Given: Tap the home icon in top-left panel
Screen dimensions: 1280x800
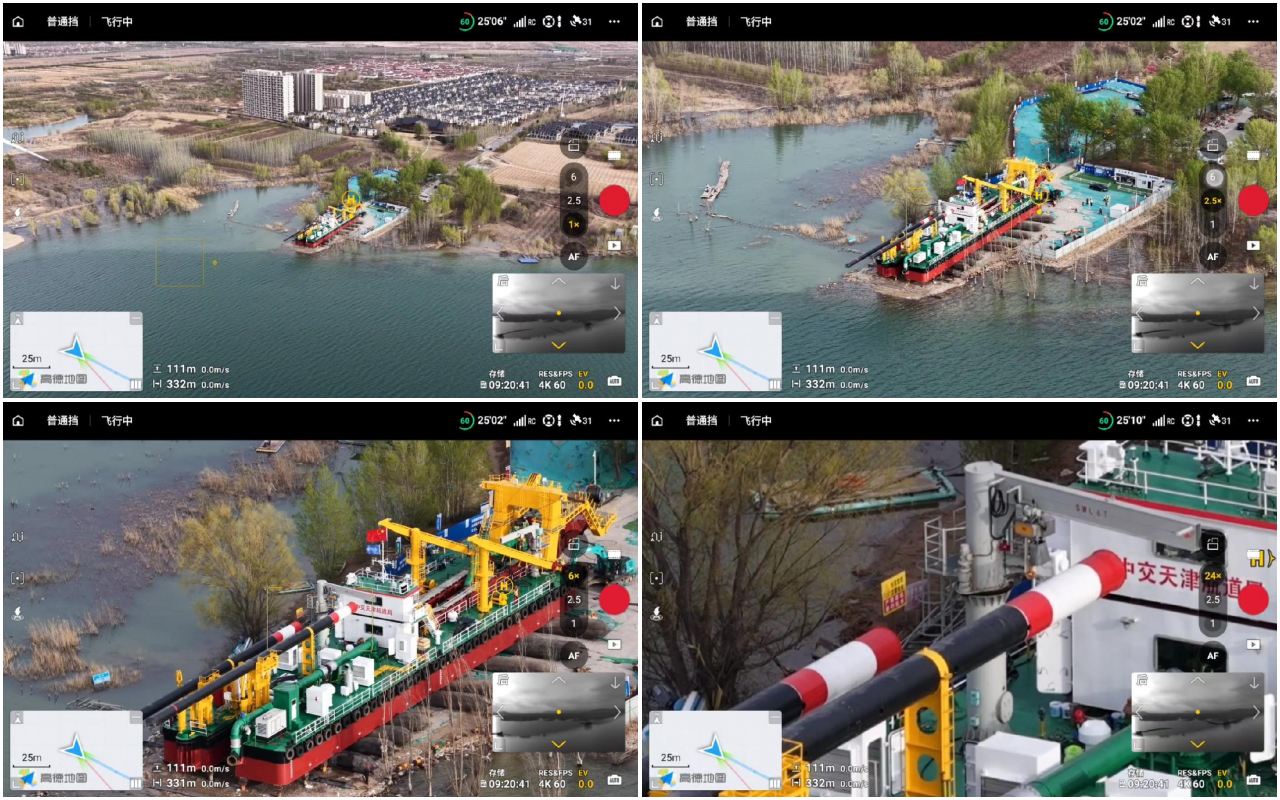Looking at the screenshot, I should (x=18, y=21).
